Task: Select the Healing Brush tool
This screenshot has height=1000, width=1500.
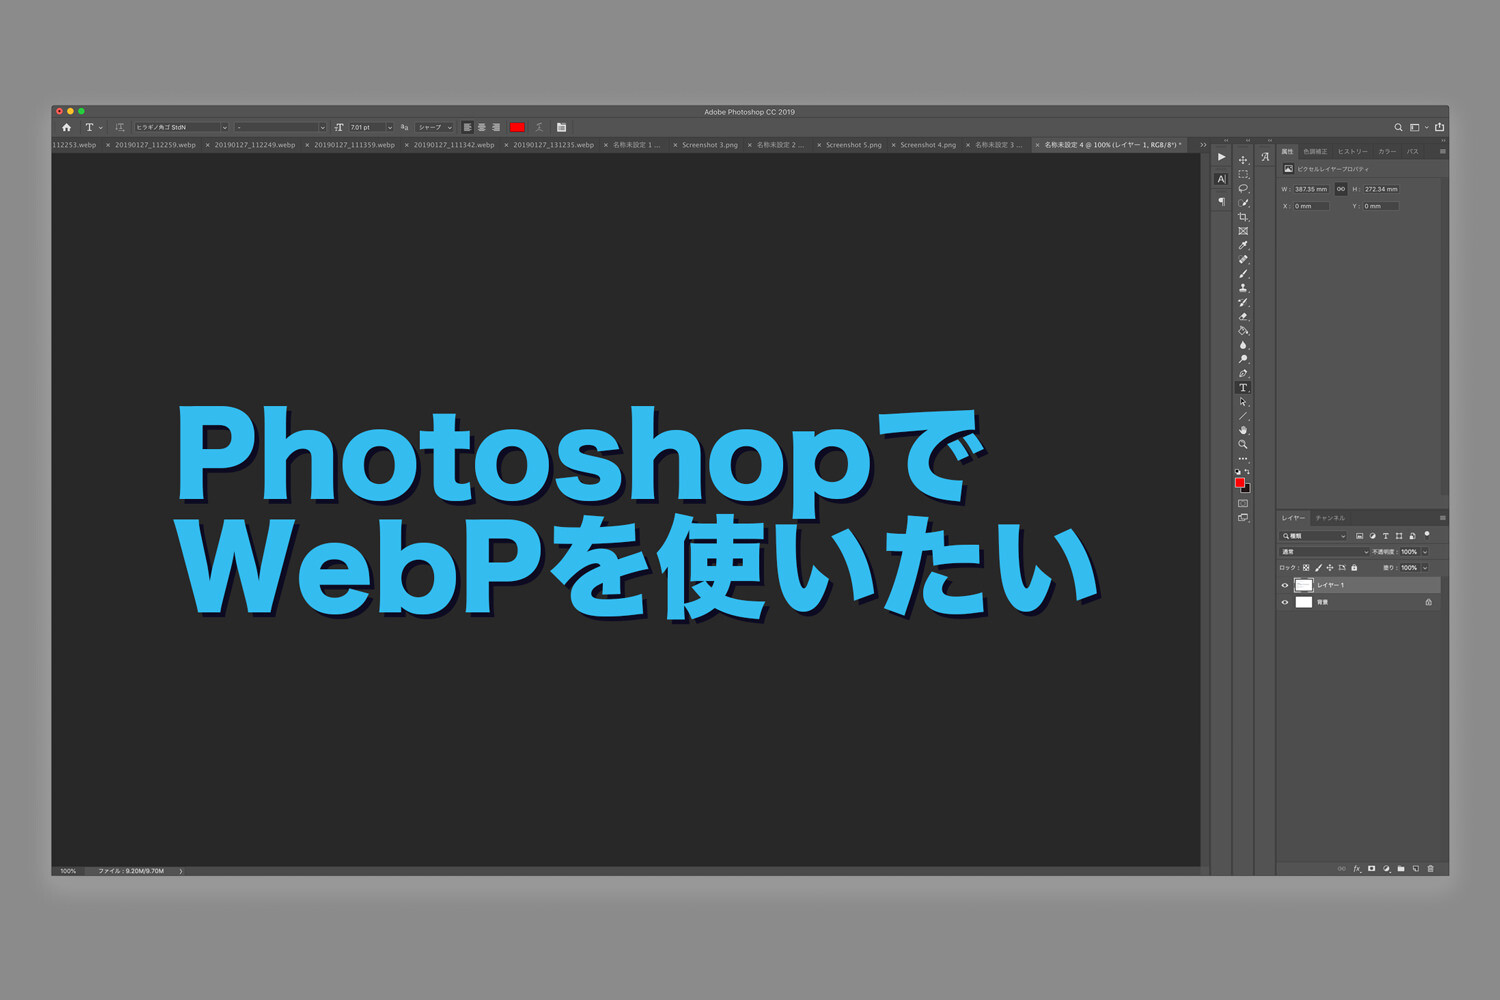Action: [x=1243, y=259]
